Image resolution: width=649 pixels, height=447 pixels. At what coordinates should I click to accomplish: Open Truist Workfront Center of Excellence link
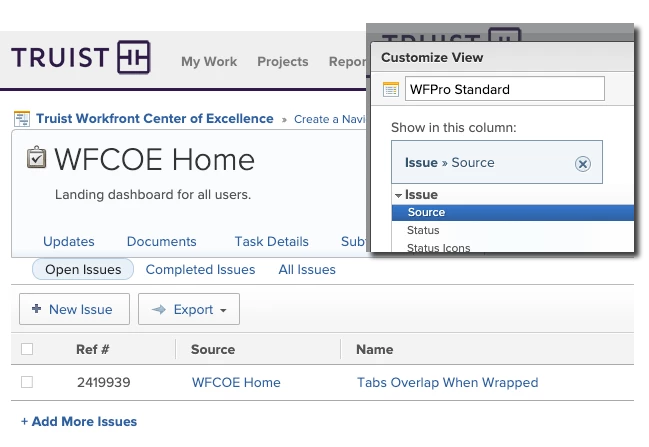pos(154,118)
